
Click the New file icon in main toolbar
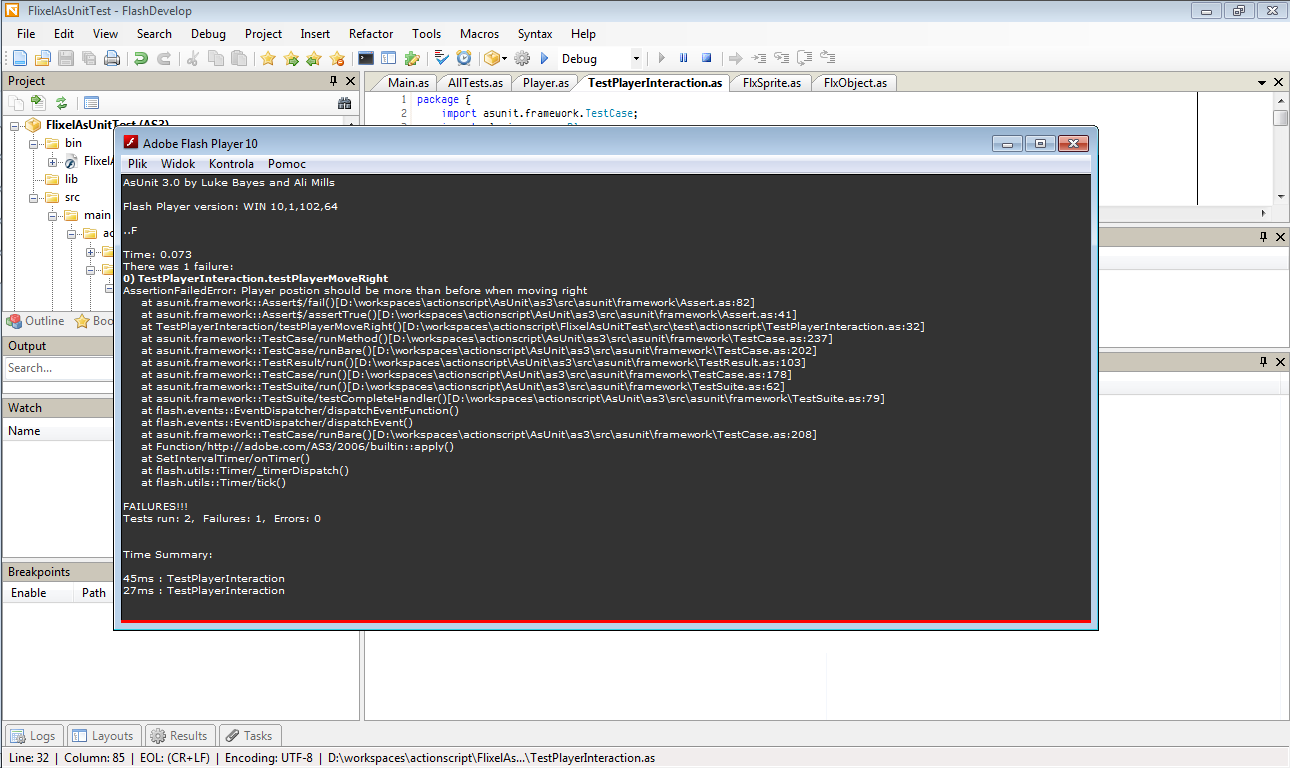tap(20, 59)
